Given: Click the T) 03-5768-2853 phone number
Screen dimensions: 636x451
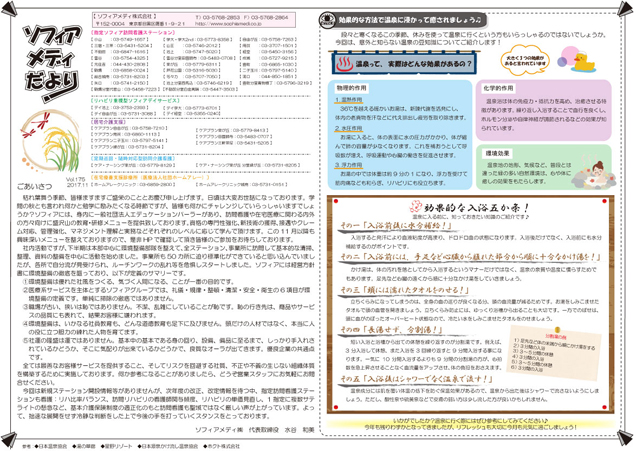Looking at the screenshot, I should [217, 17].
